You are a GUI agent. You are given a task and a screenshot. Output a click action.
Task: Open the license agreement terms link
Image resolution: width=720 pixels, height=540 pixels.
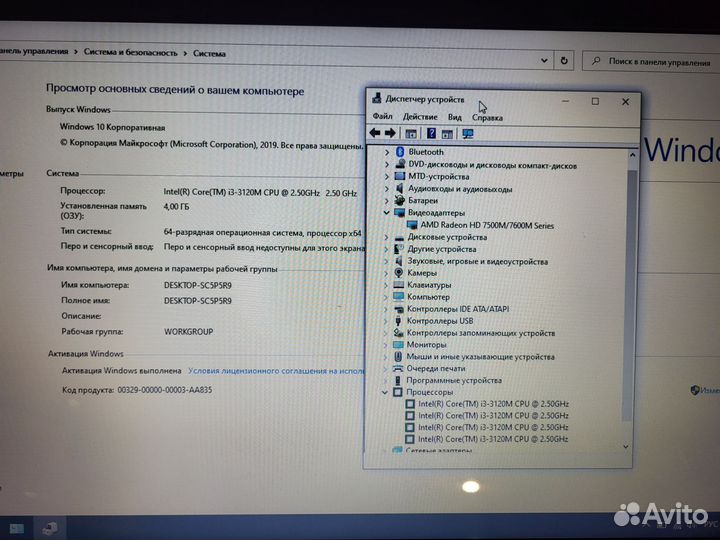(276, 371)
